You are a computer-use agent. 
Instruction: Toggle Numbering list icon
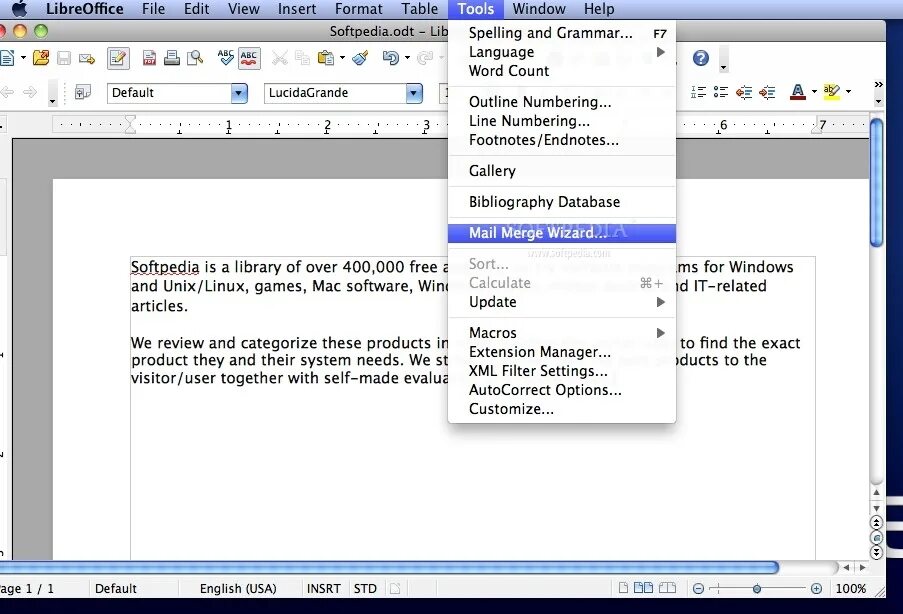click(699, 92)
